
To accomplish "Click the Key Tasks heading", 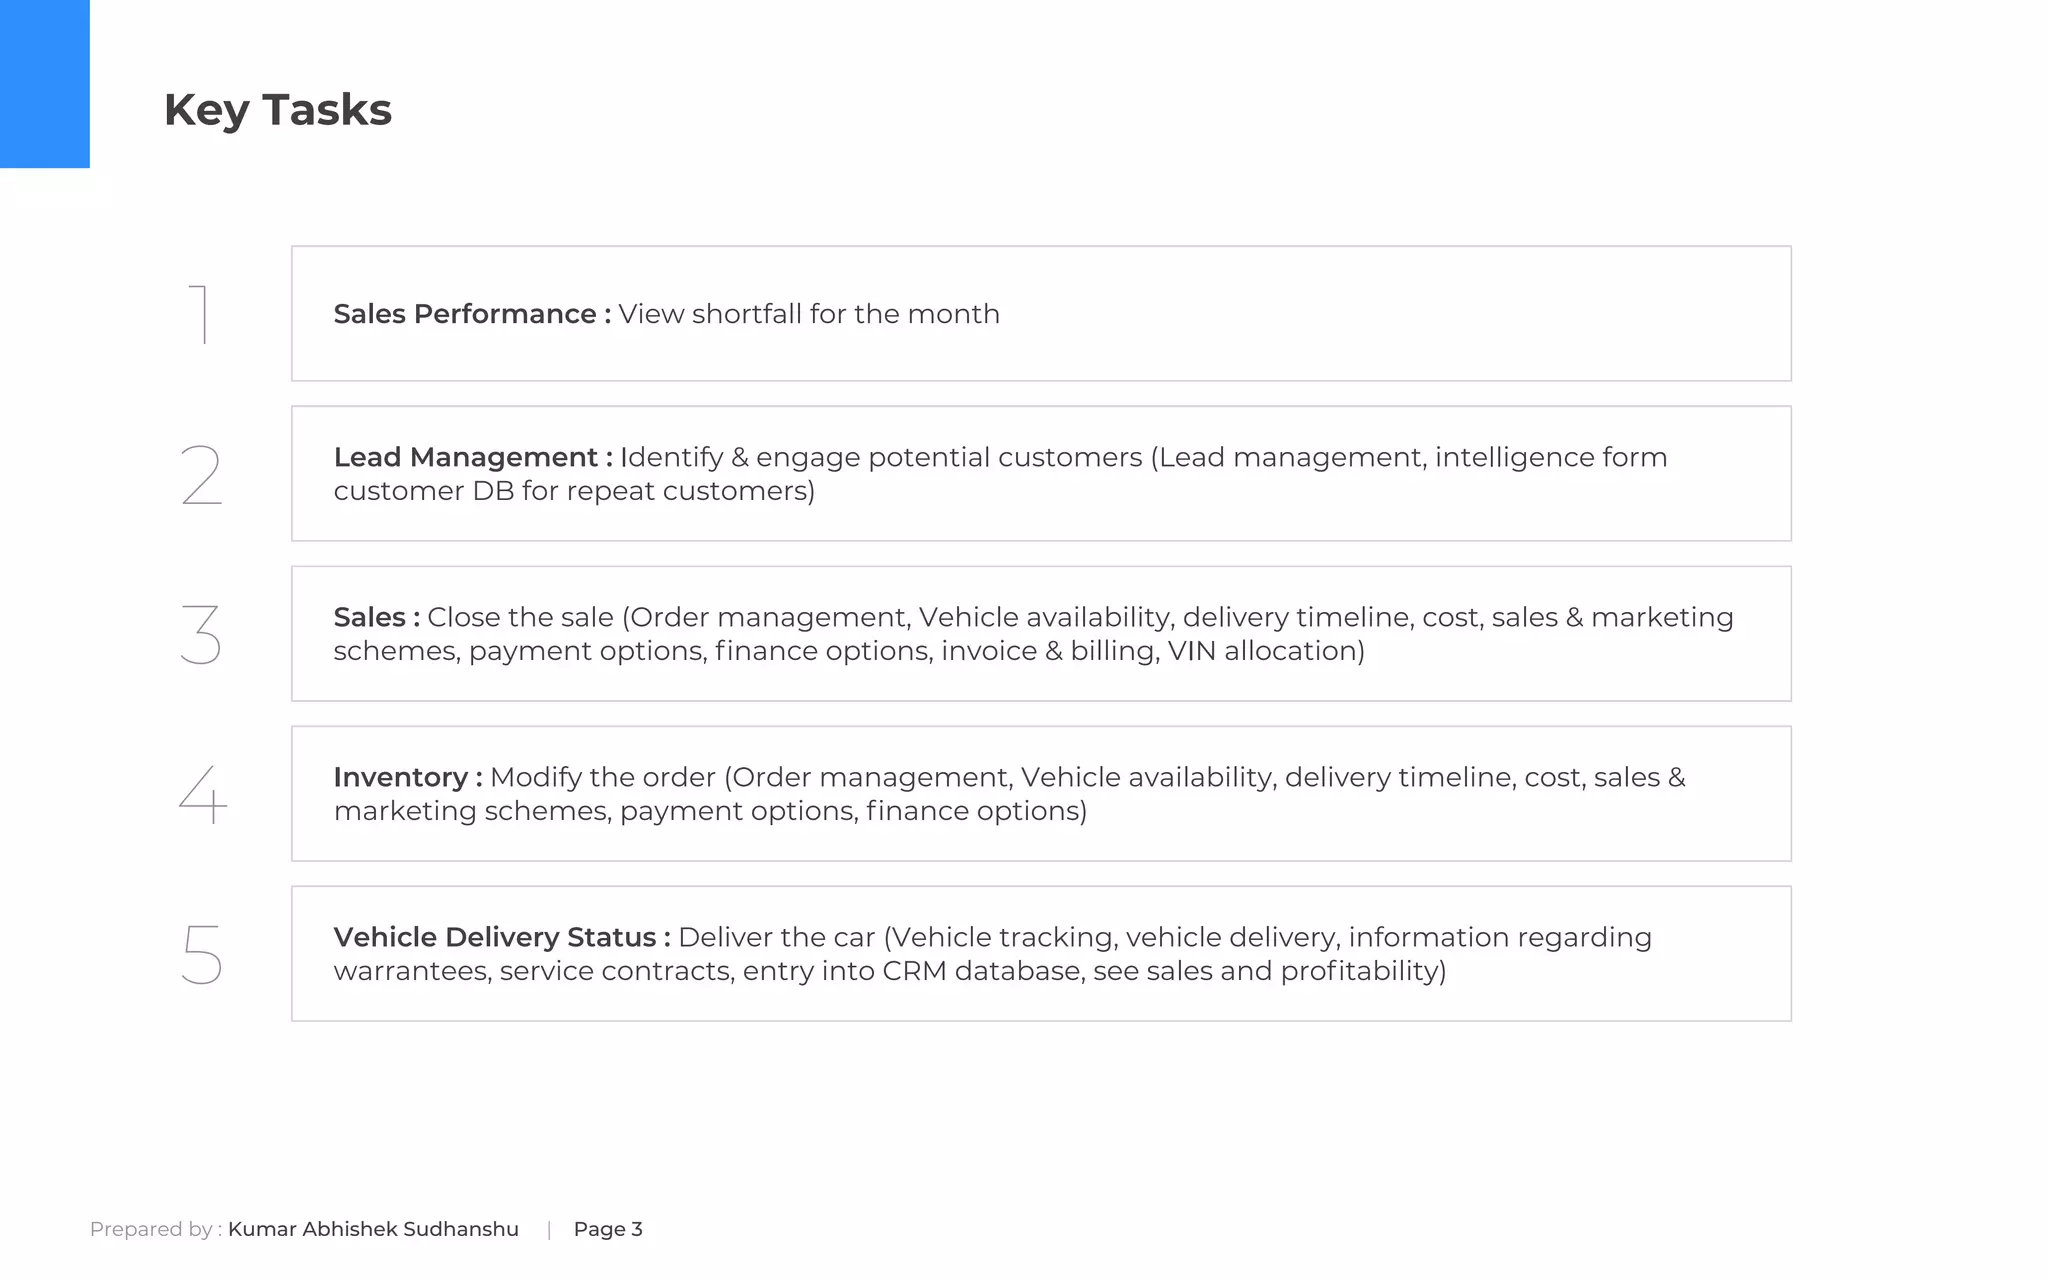I will pyautogui.click(x=277, y=109).
